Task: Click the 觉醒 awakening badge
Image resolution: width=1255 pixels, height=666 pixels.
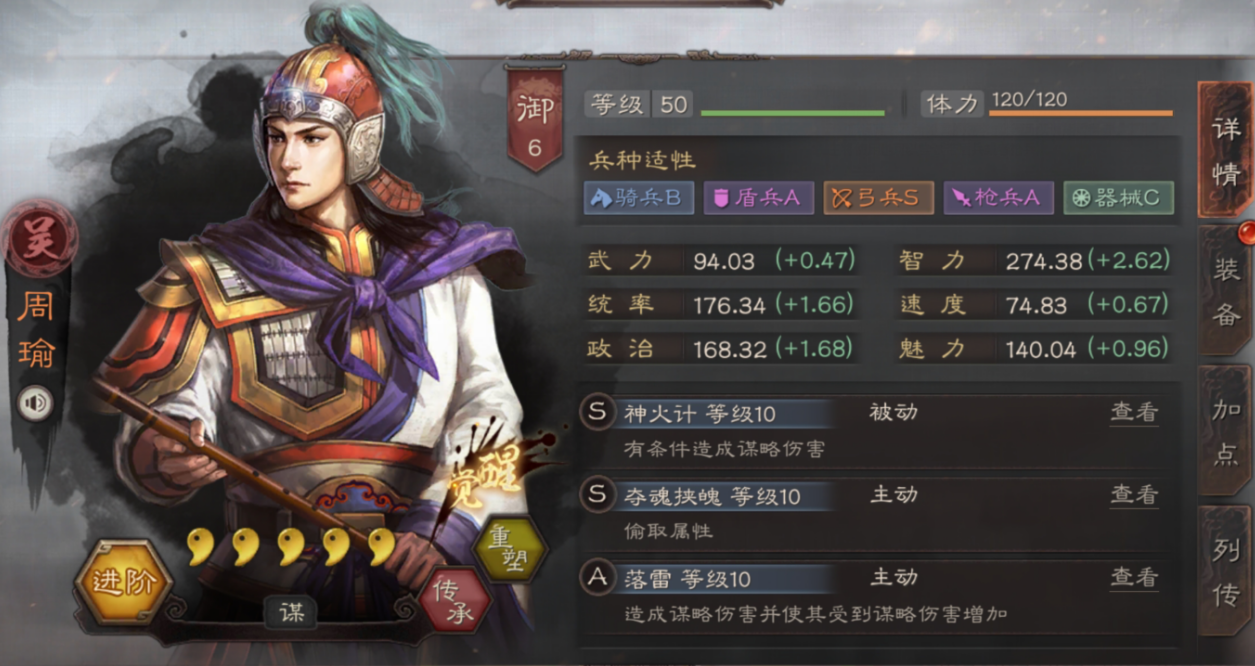Action: click(x=492, y=469)
